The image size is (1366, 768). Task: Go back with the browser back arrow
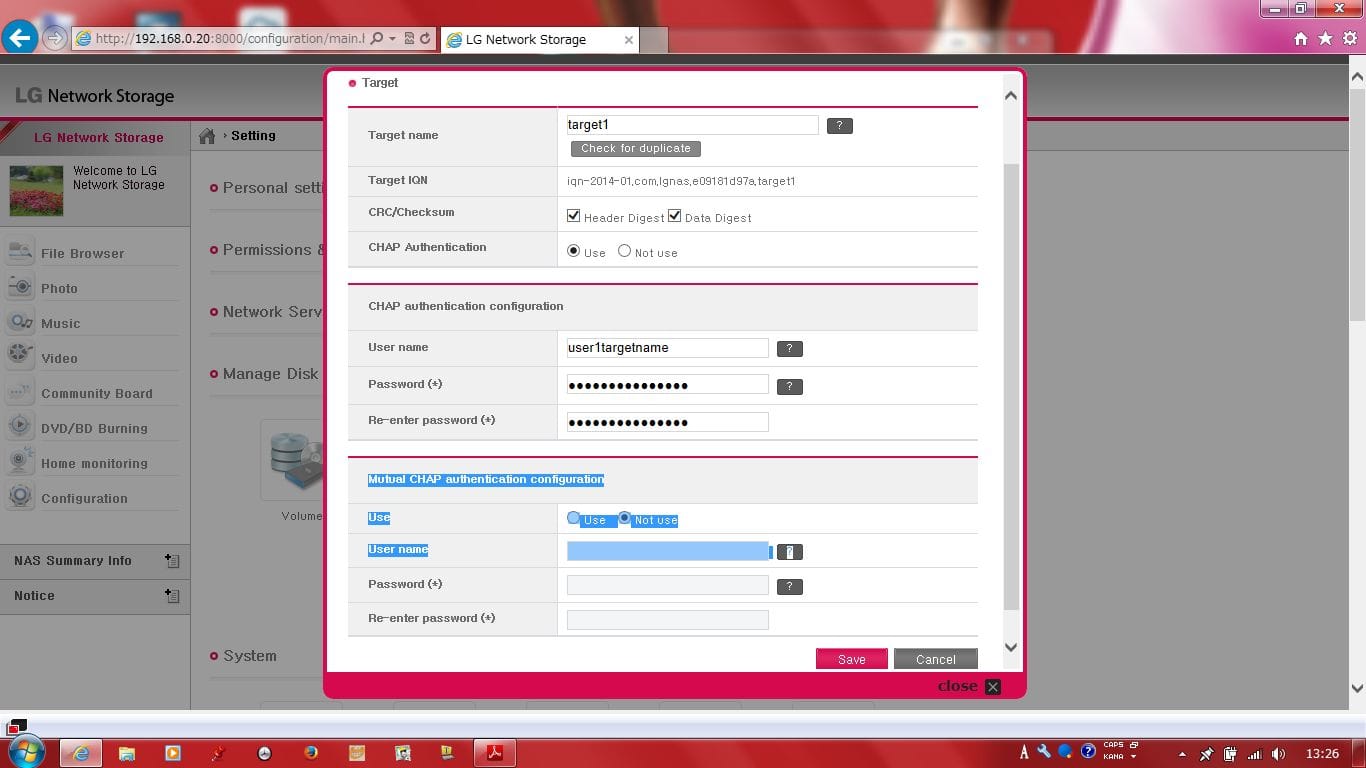20,38
